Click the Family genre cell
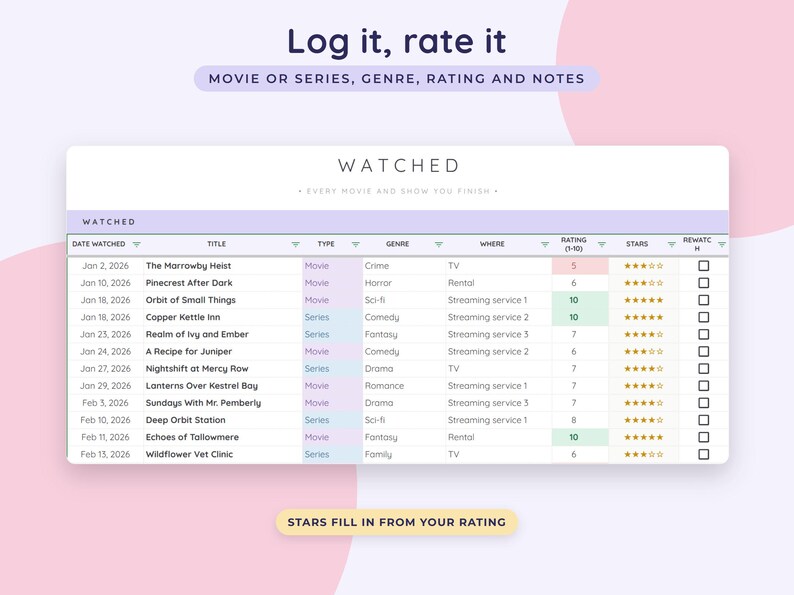 click(x=404, y=454)
